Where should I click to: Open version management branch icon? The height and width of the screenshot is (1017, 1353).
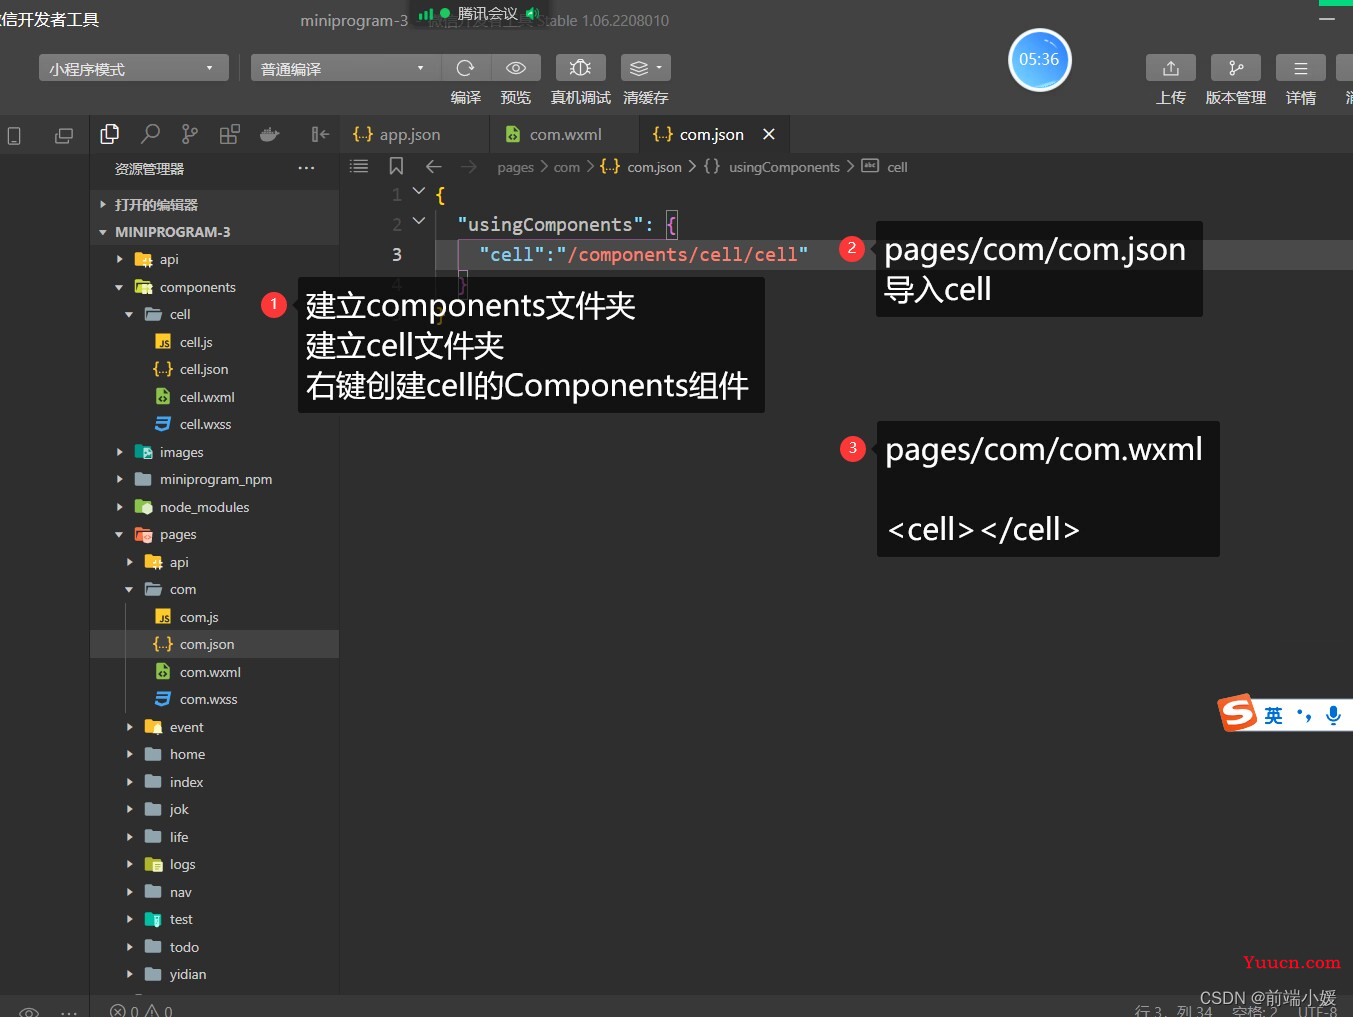point(1236,68)
